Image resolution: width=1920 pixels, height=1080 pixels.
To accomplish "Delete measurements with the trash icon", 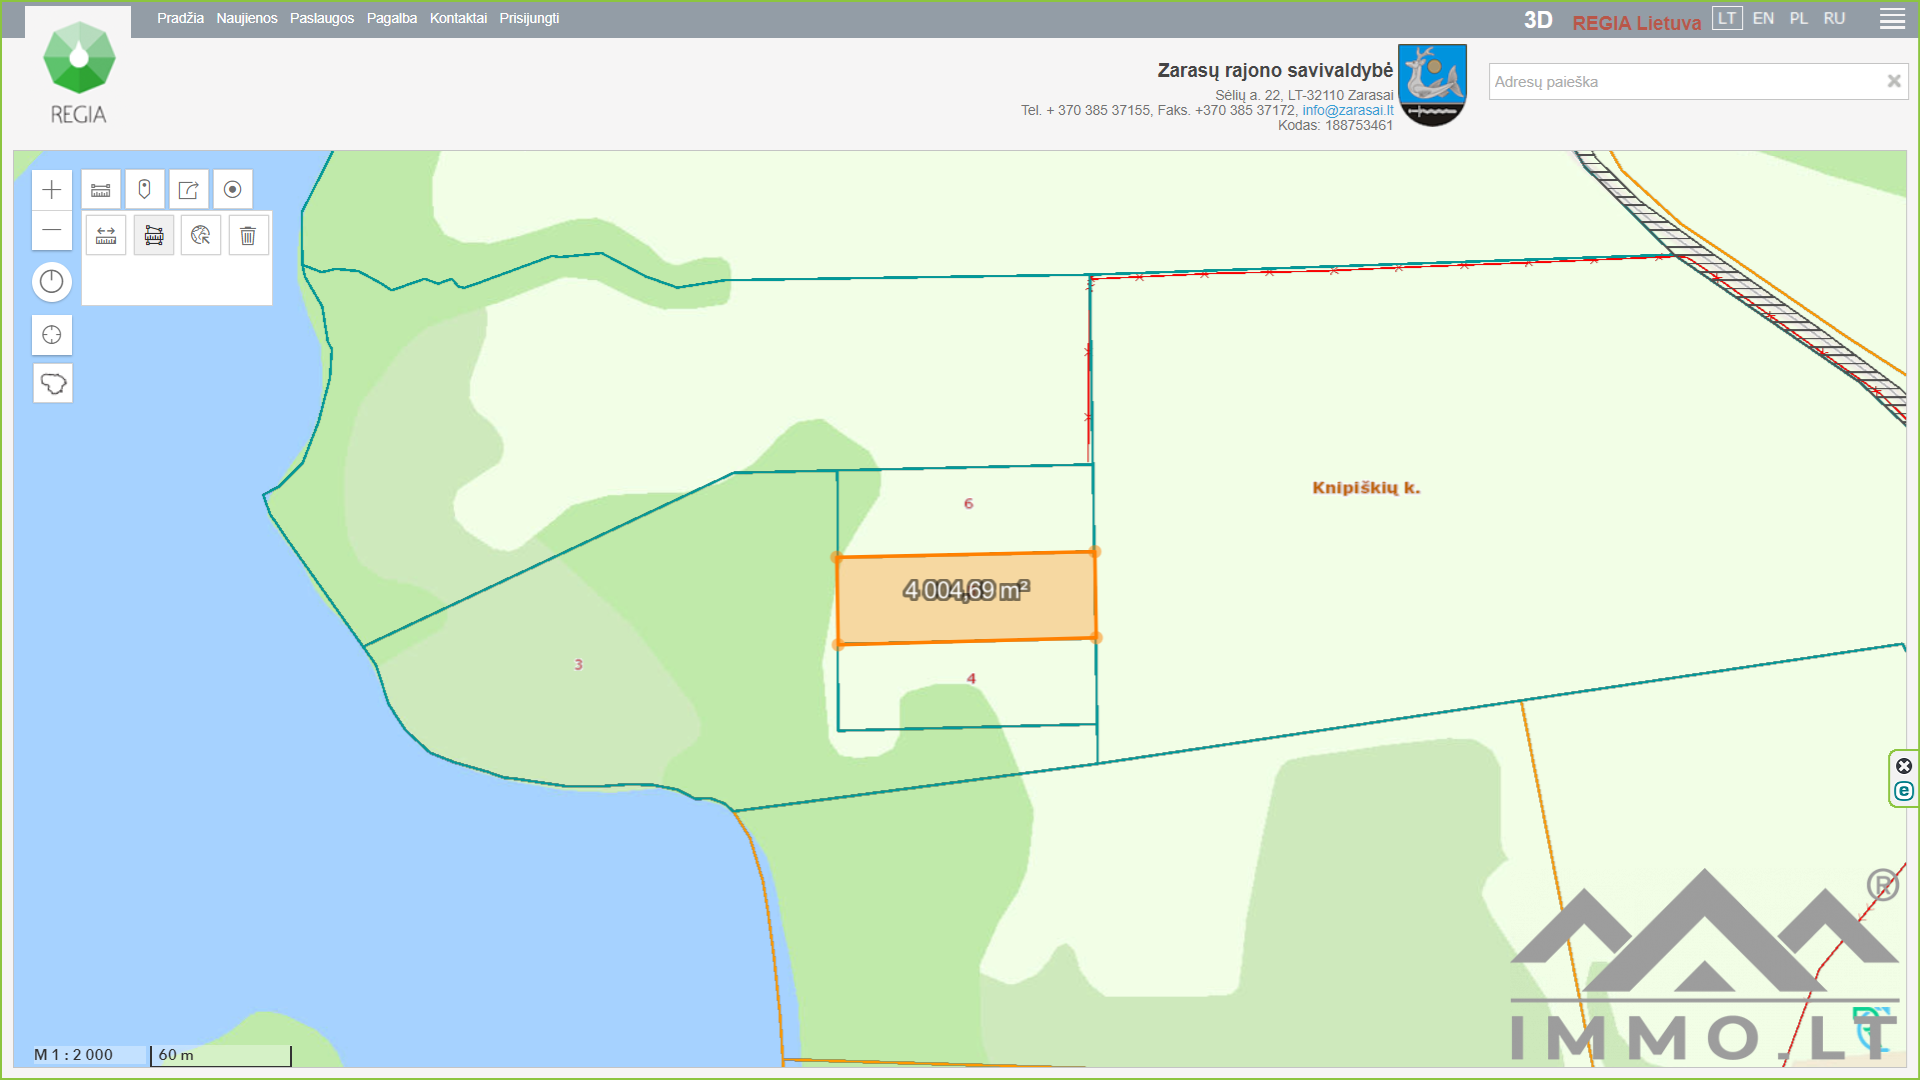I will 248,236.
